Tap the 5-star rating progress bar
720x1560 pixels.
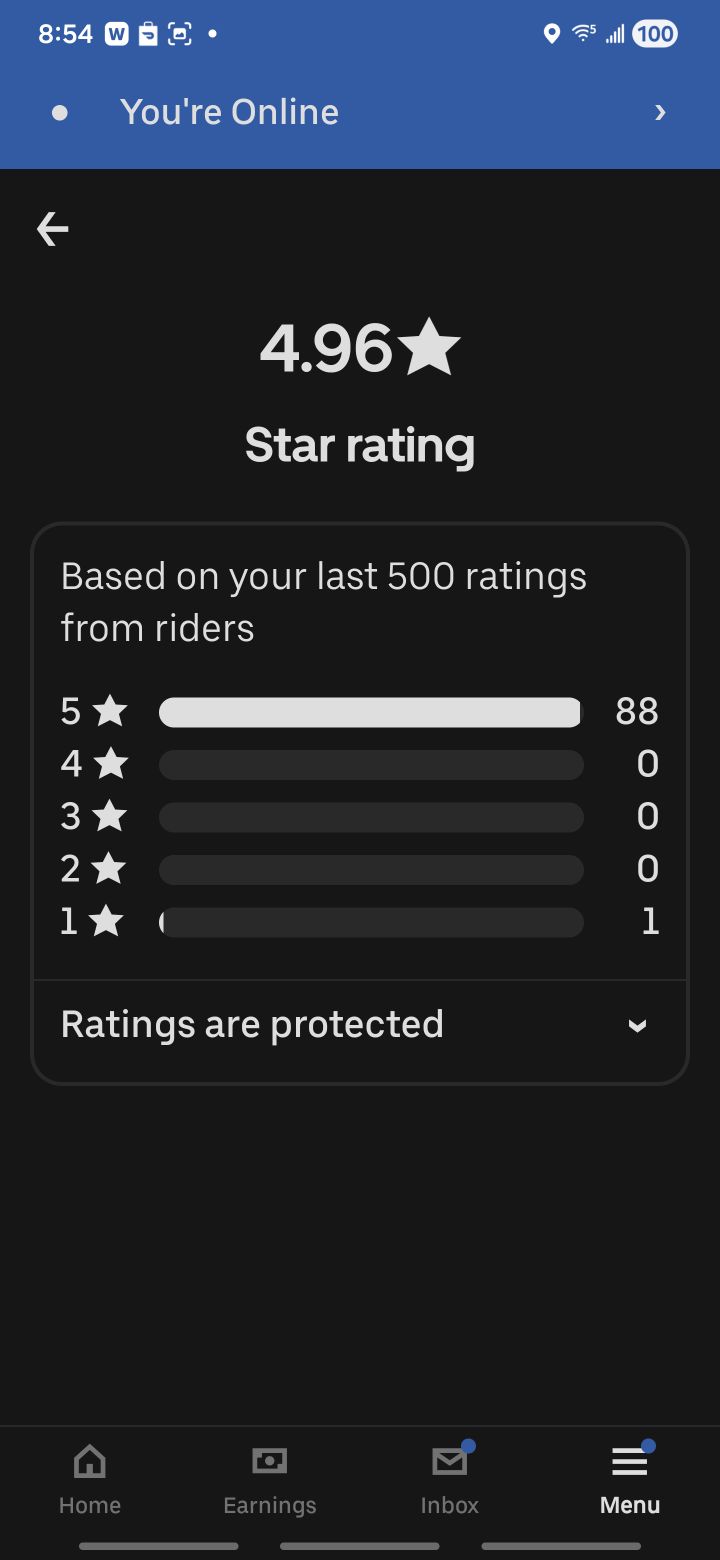(x=370, y=712)
